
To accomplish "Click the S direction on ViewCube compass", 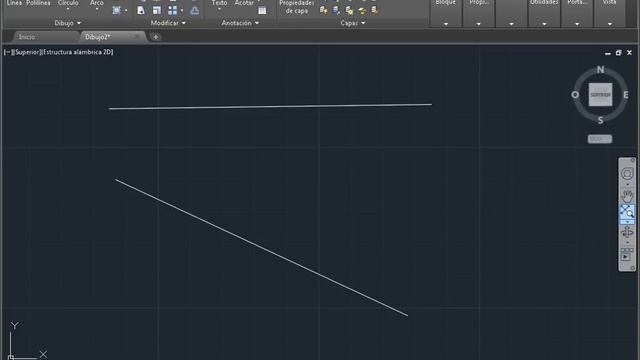I will click(600, 120).
